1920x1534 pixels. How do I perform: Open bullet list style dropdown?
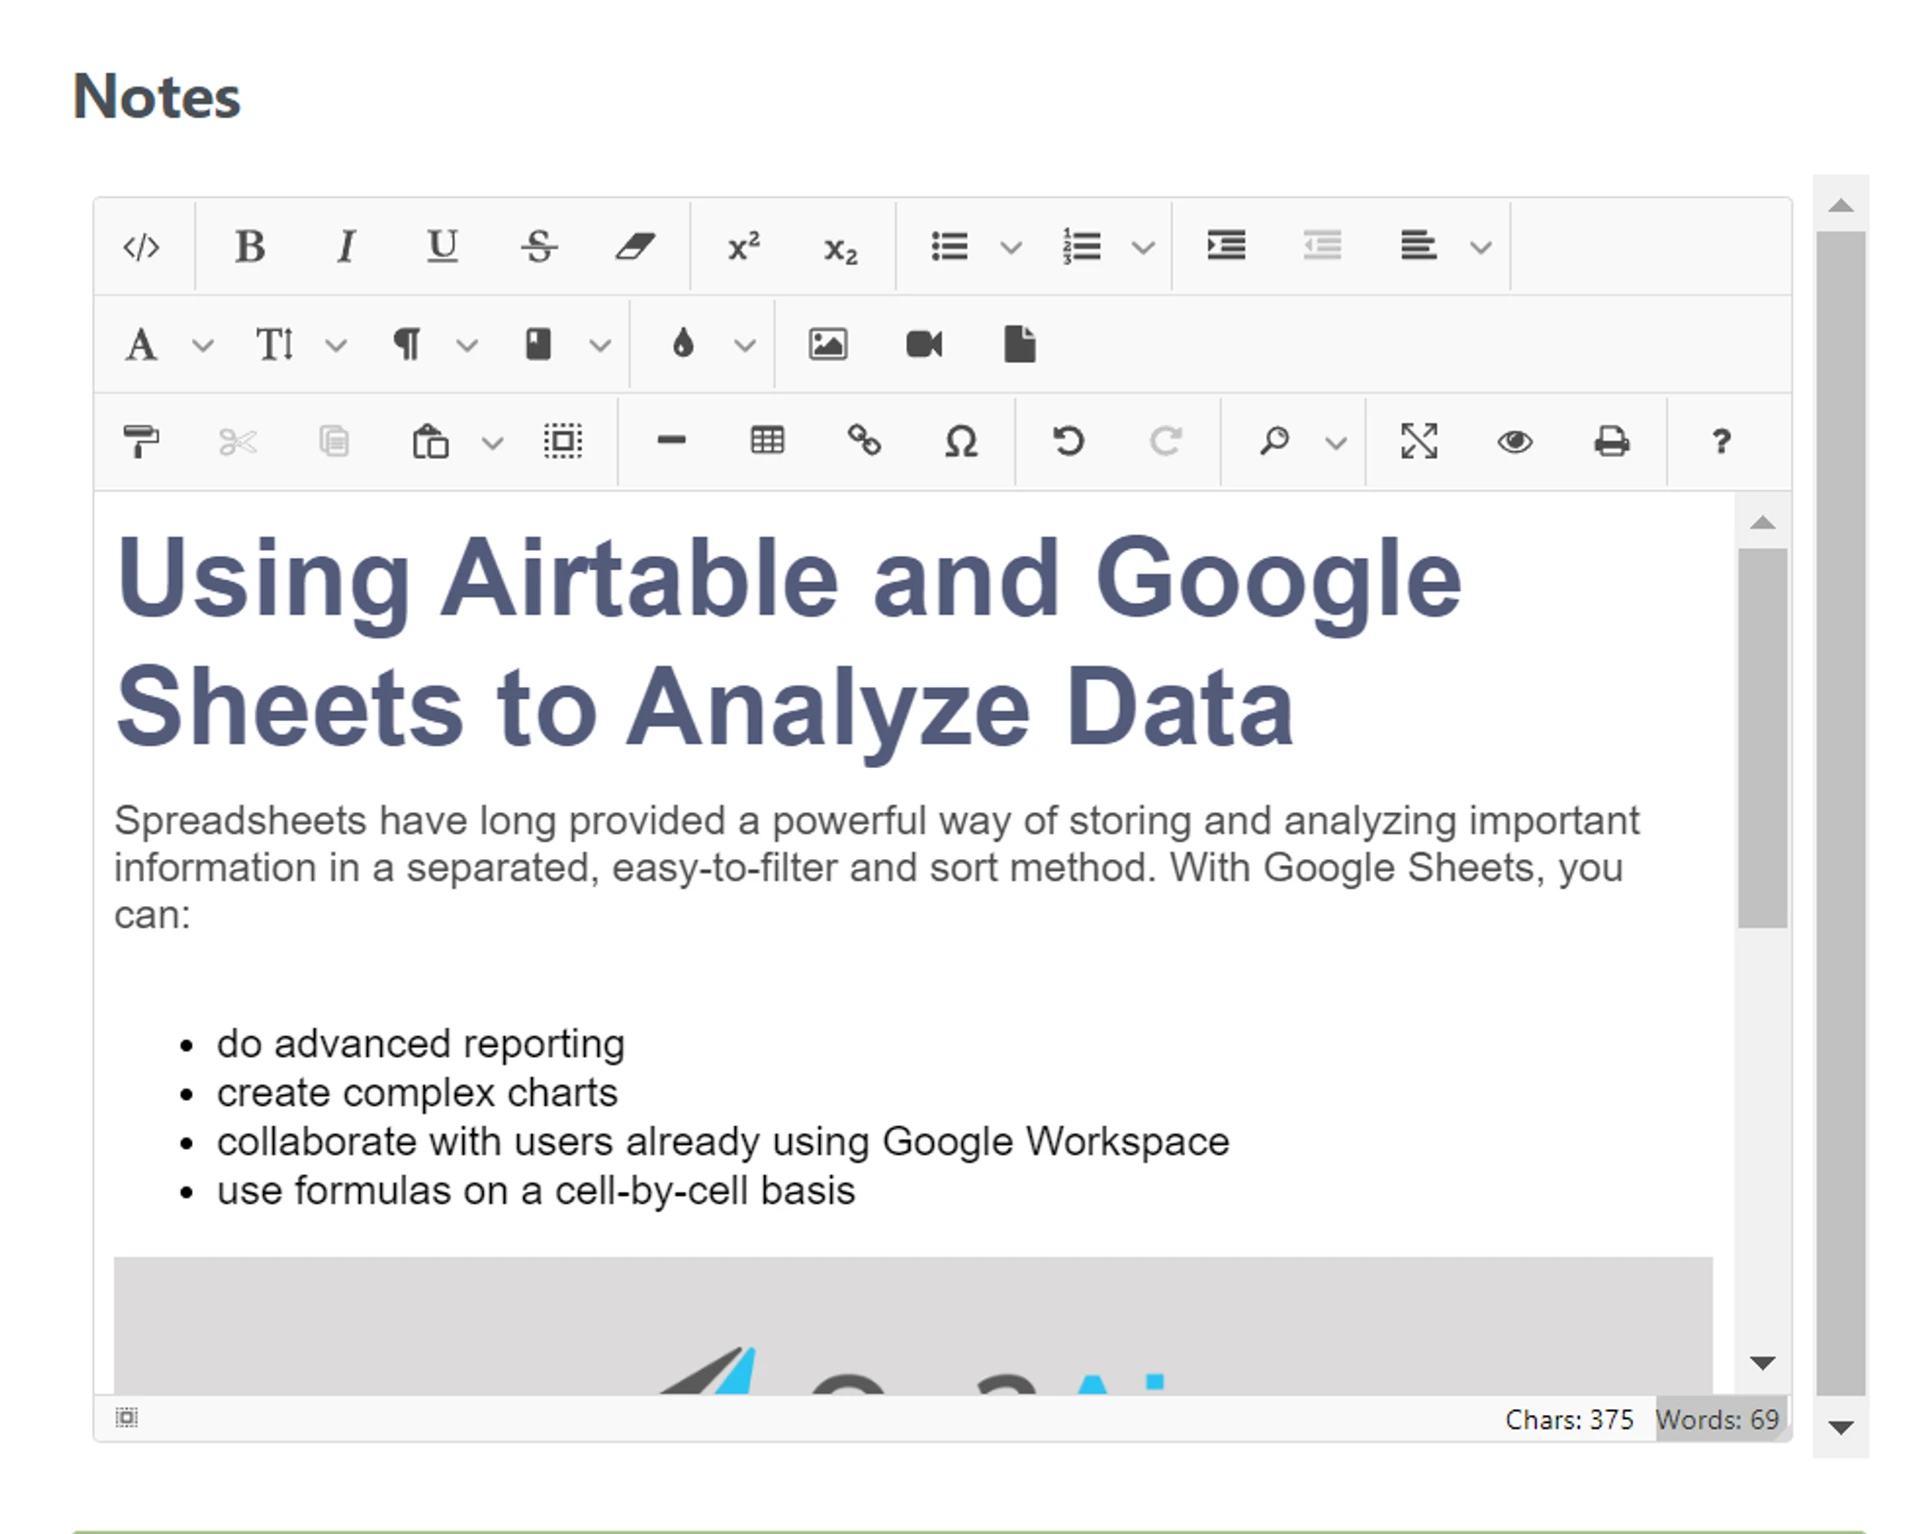click(1011, 247)
